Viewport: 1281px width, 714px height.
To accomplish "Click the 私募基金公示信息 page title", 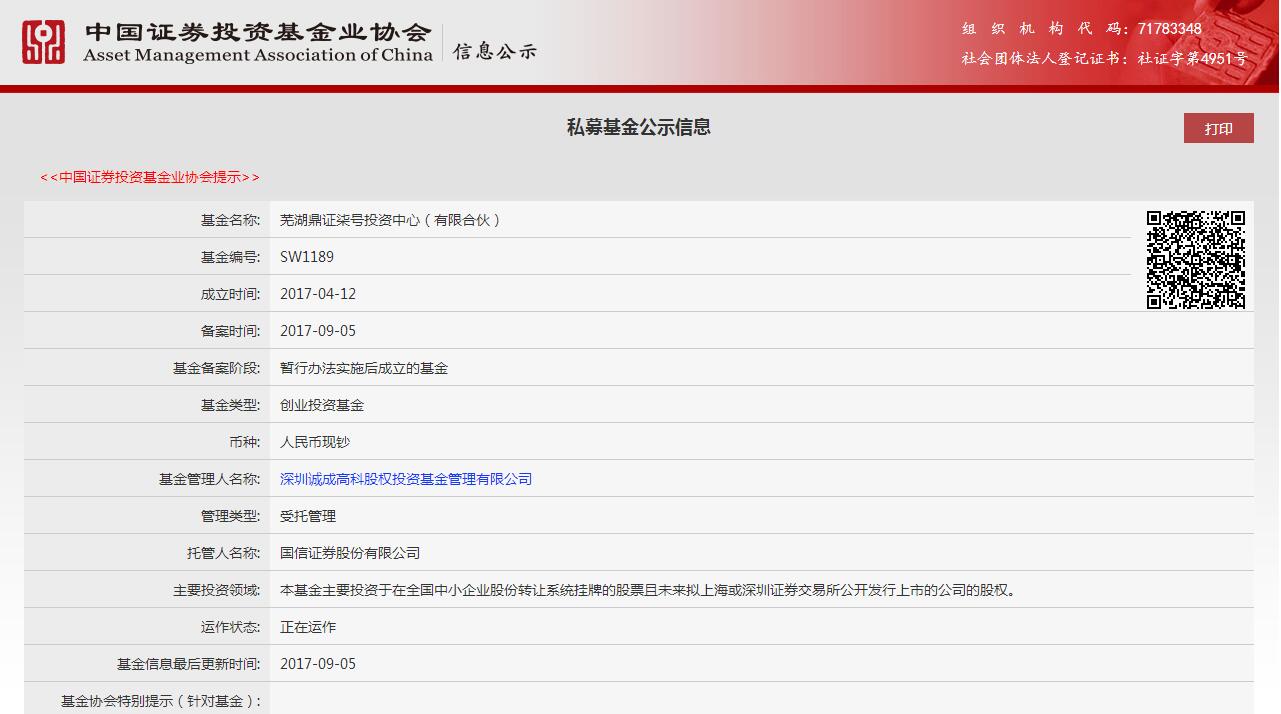I will 639,127.
